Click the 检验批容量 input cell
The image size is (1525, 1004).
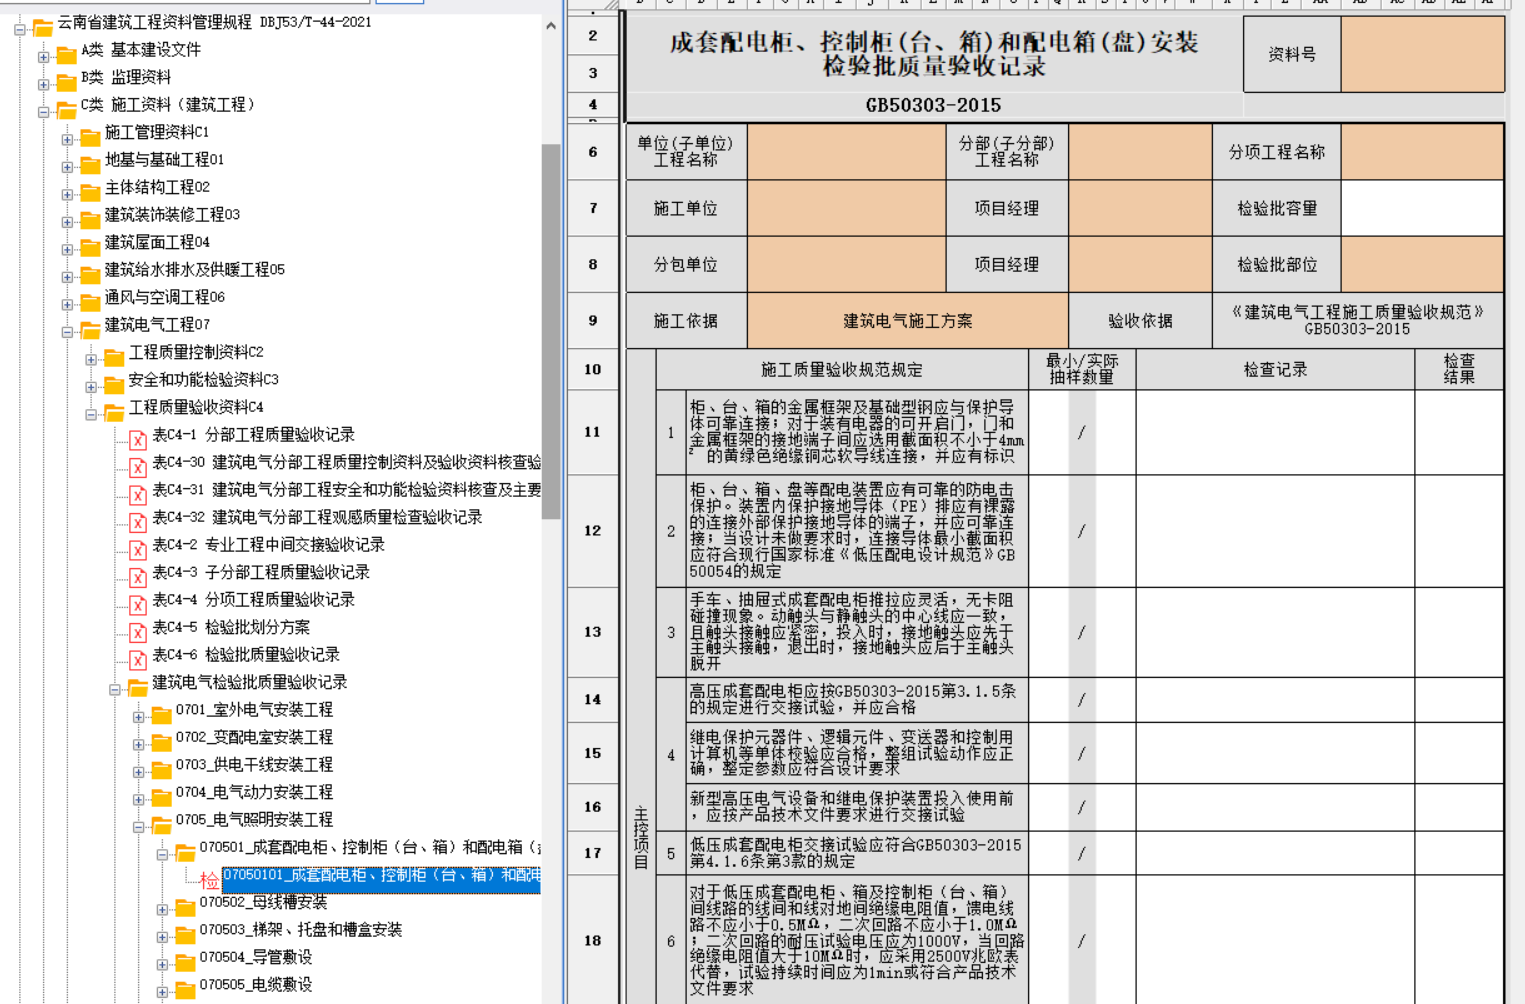(x=1422, y=208)
